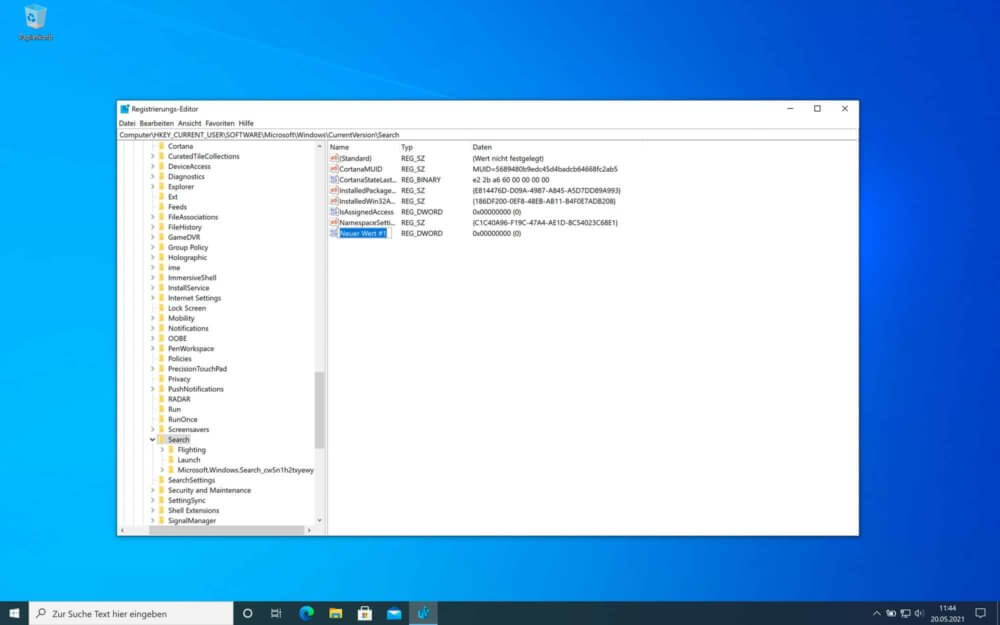This screenshot has width=1000, height=625.
Task: Click the IsAssignedAccess DWORD icon
Action: pyautogui.click(x=334, y=212)
